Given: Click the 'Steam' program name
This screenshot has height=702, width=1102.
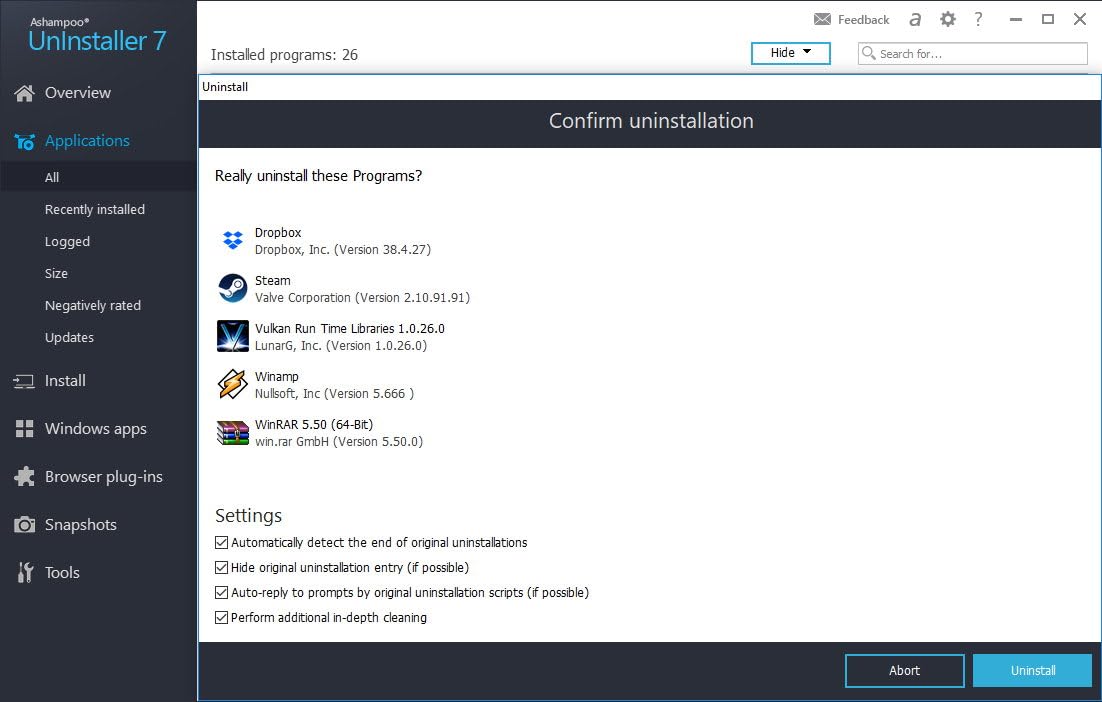Looking at the screenshot, I should point(273,280).
